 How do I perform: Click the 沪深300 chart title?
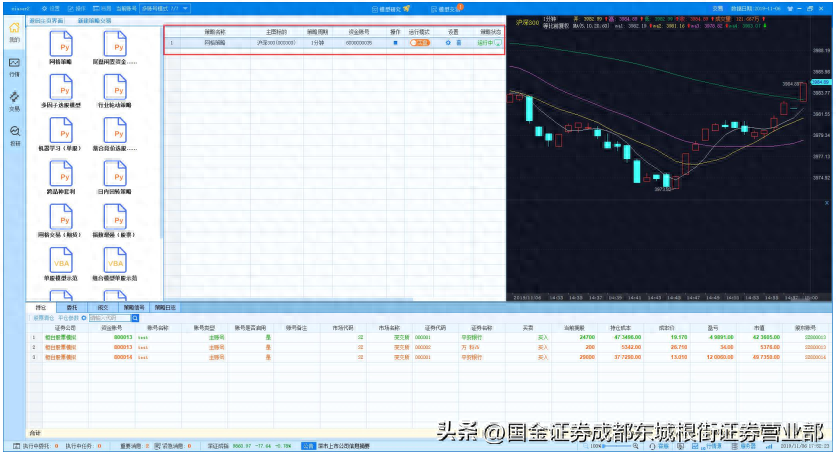point(527,22)
